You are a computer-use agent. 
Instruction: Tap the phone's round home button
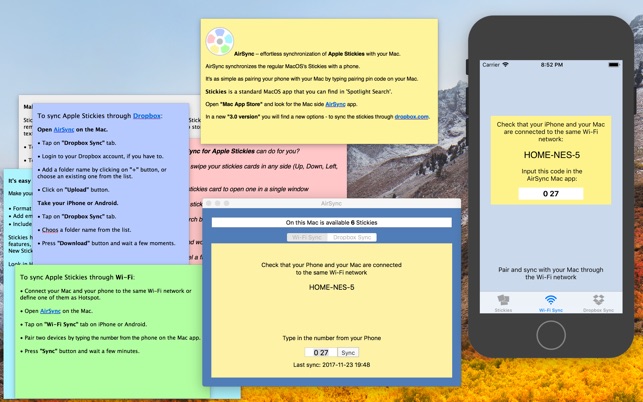[551, 335]
